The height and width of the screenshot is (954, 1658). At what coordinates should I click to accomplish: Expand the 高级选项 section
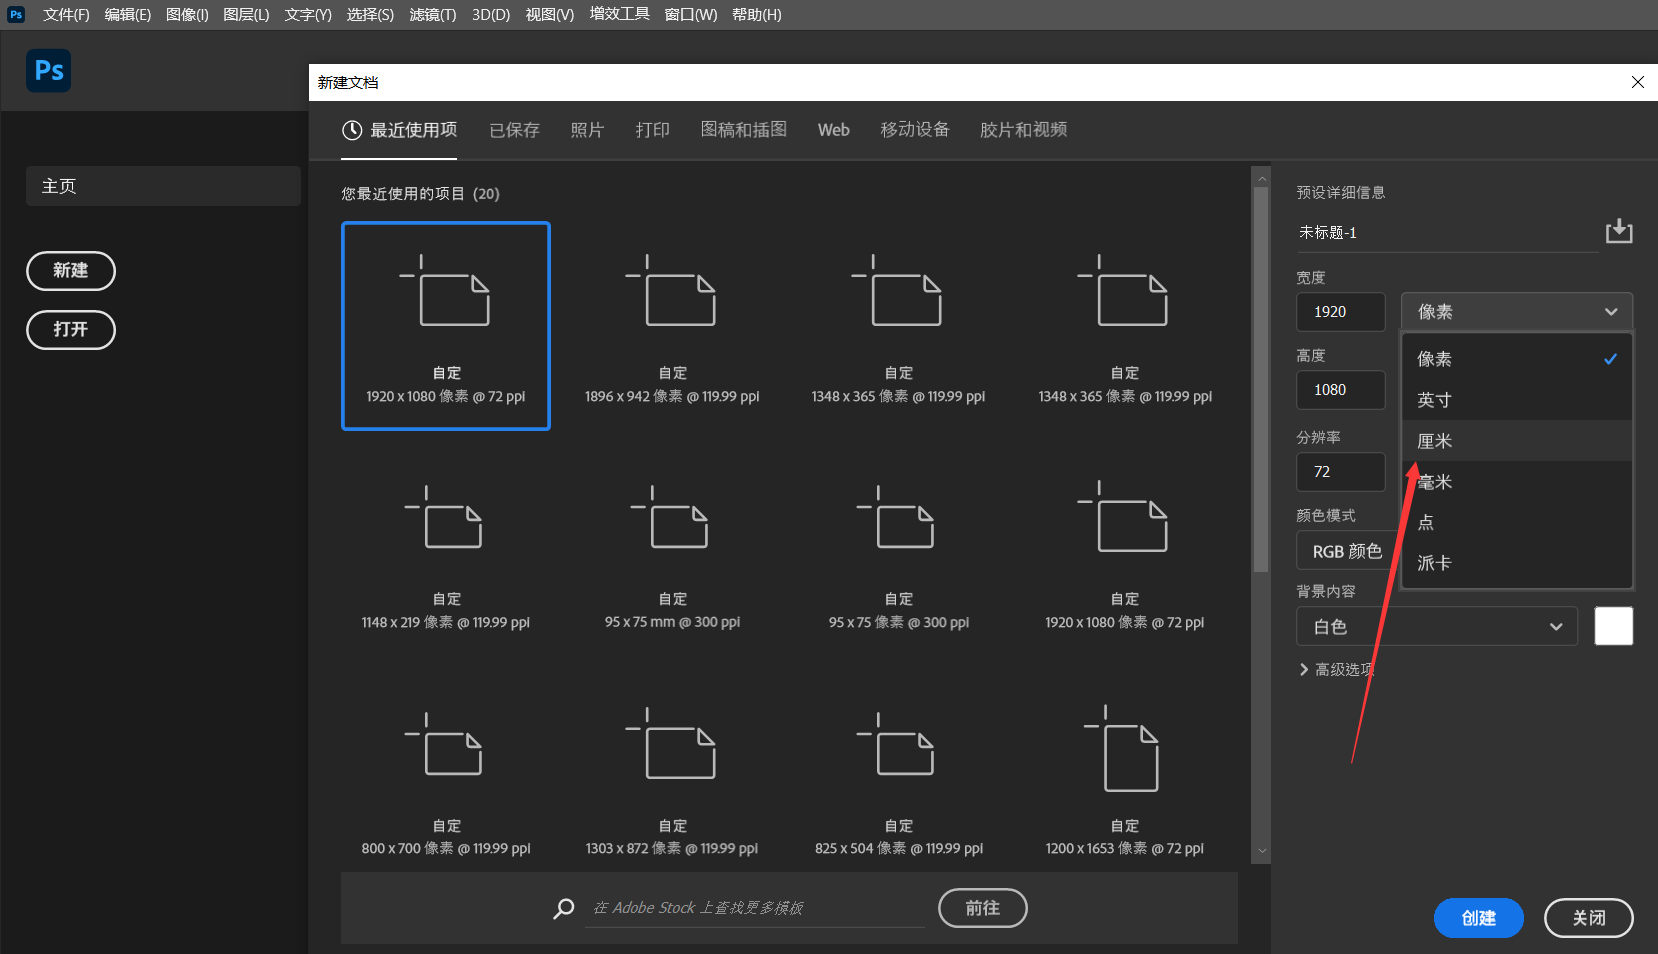point(1338,669)
